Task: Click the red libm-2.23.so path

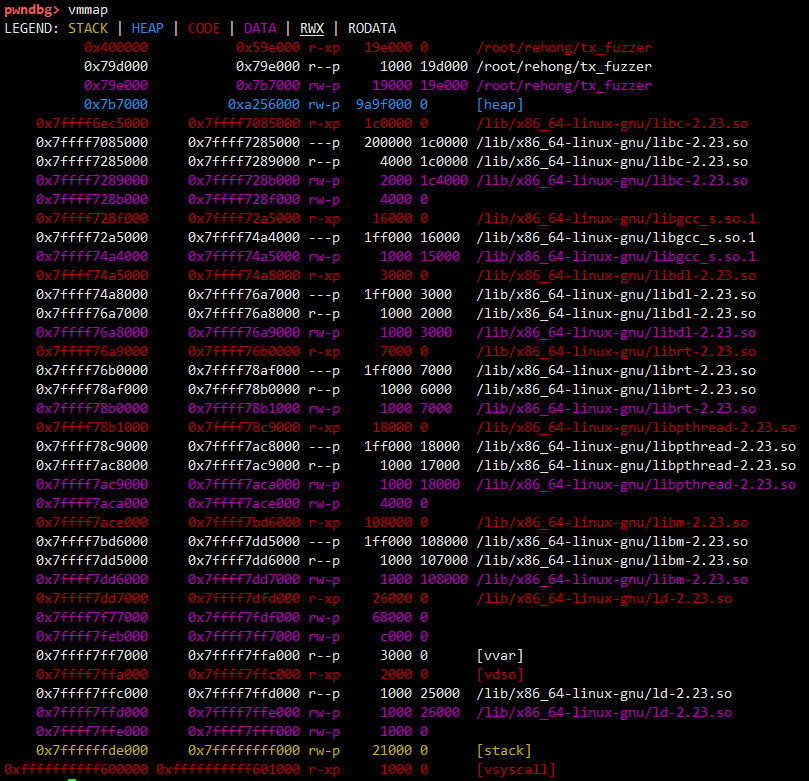Action: (612, 523)
